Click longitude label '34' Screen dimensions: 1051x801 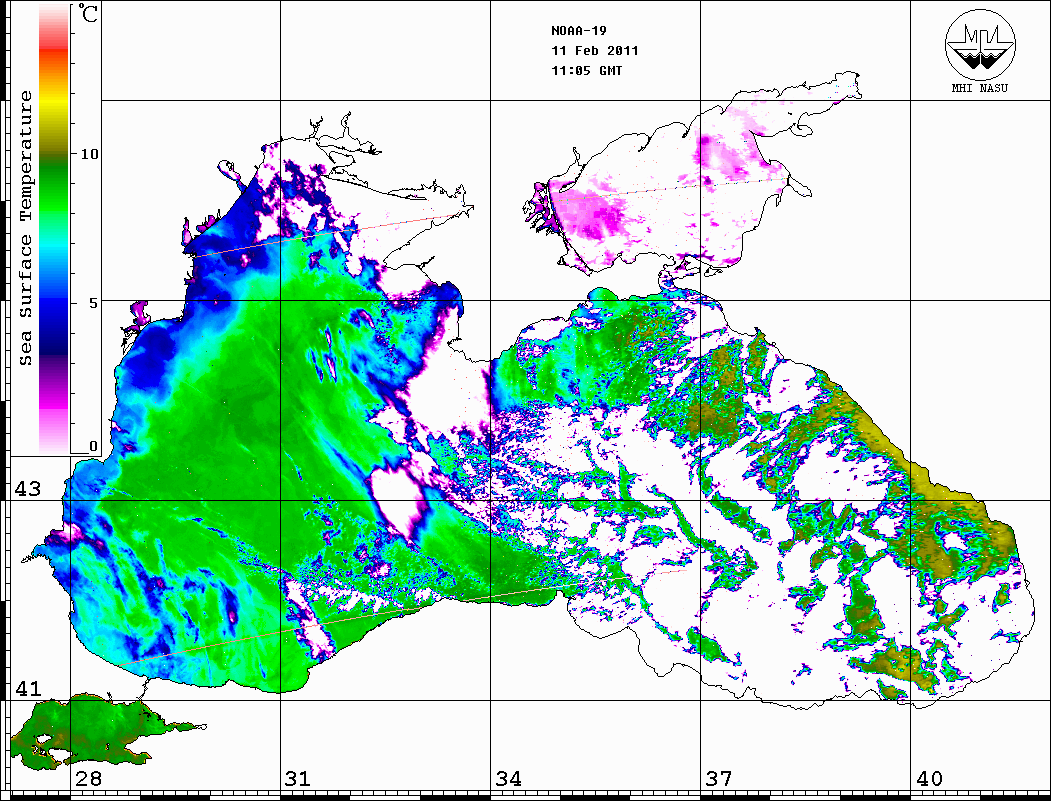point(508,778)
